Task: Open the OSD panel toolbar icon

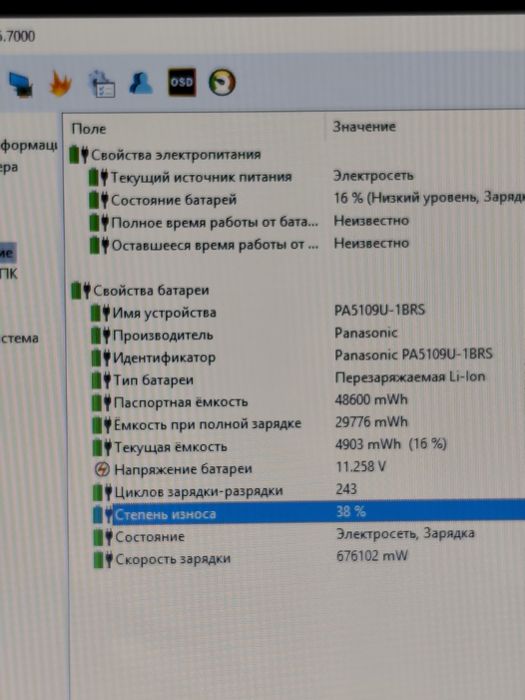Action: pos(182,82)
